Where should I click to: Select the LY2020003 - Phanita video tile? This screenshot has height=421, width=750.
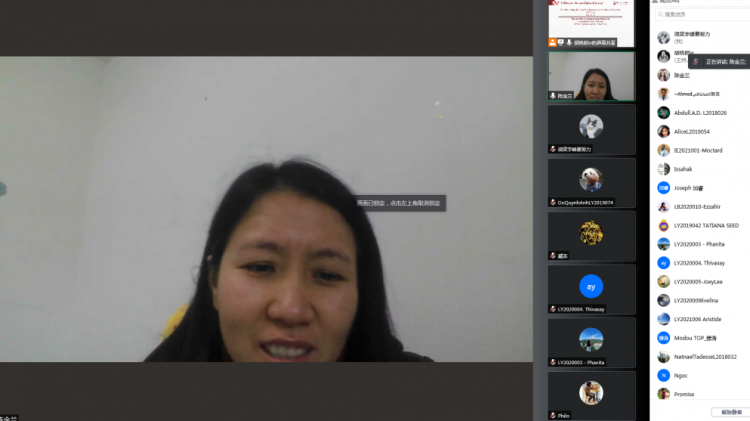click(591, 343)
